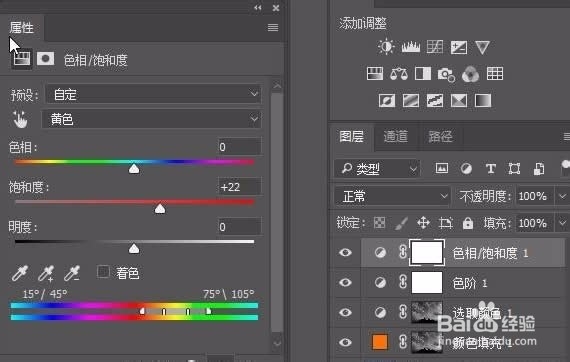
Task: Select the 色阶 1 layer mask thumbnail
Action: 427,282
